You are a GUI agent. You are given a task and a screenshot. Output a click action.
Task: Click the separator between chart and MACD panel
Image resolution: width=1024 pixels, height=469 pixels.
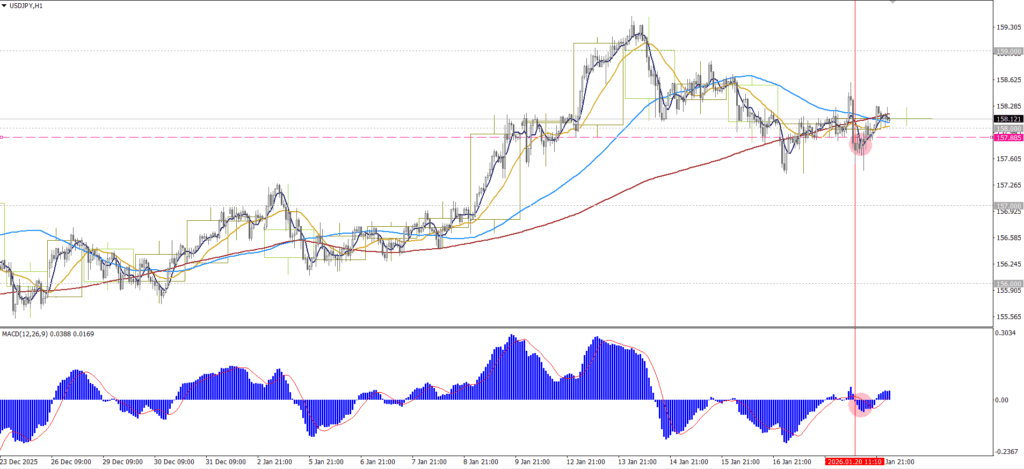click(x=500, y=326)
